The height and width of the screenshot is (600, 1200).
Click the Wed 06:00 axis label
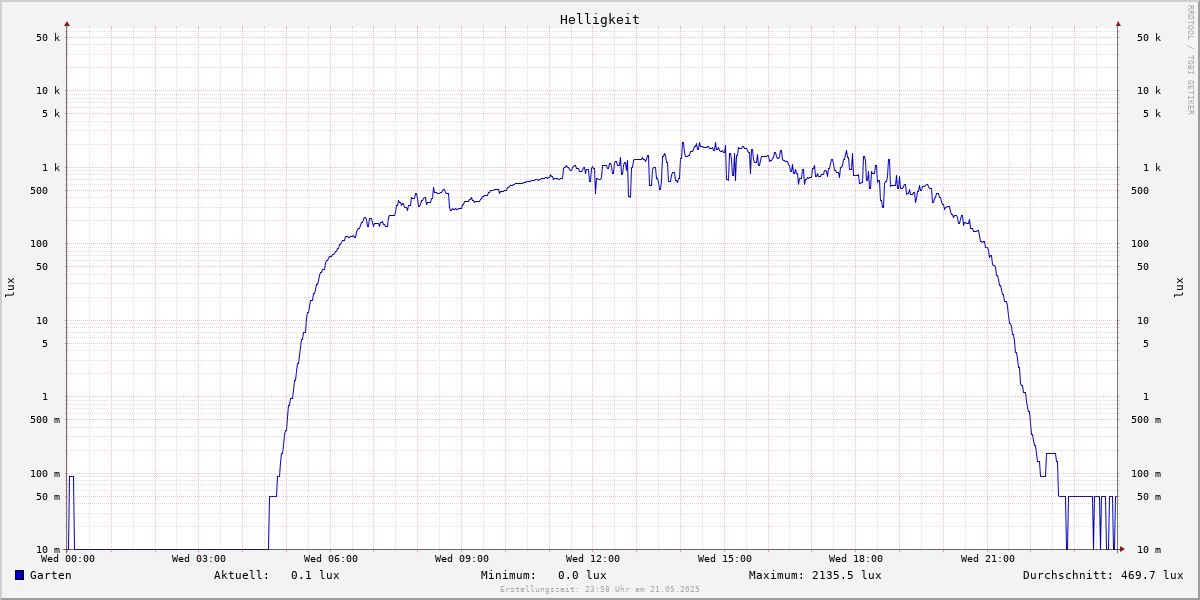click(331, 559)
